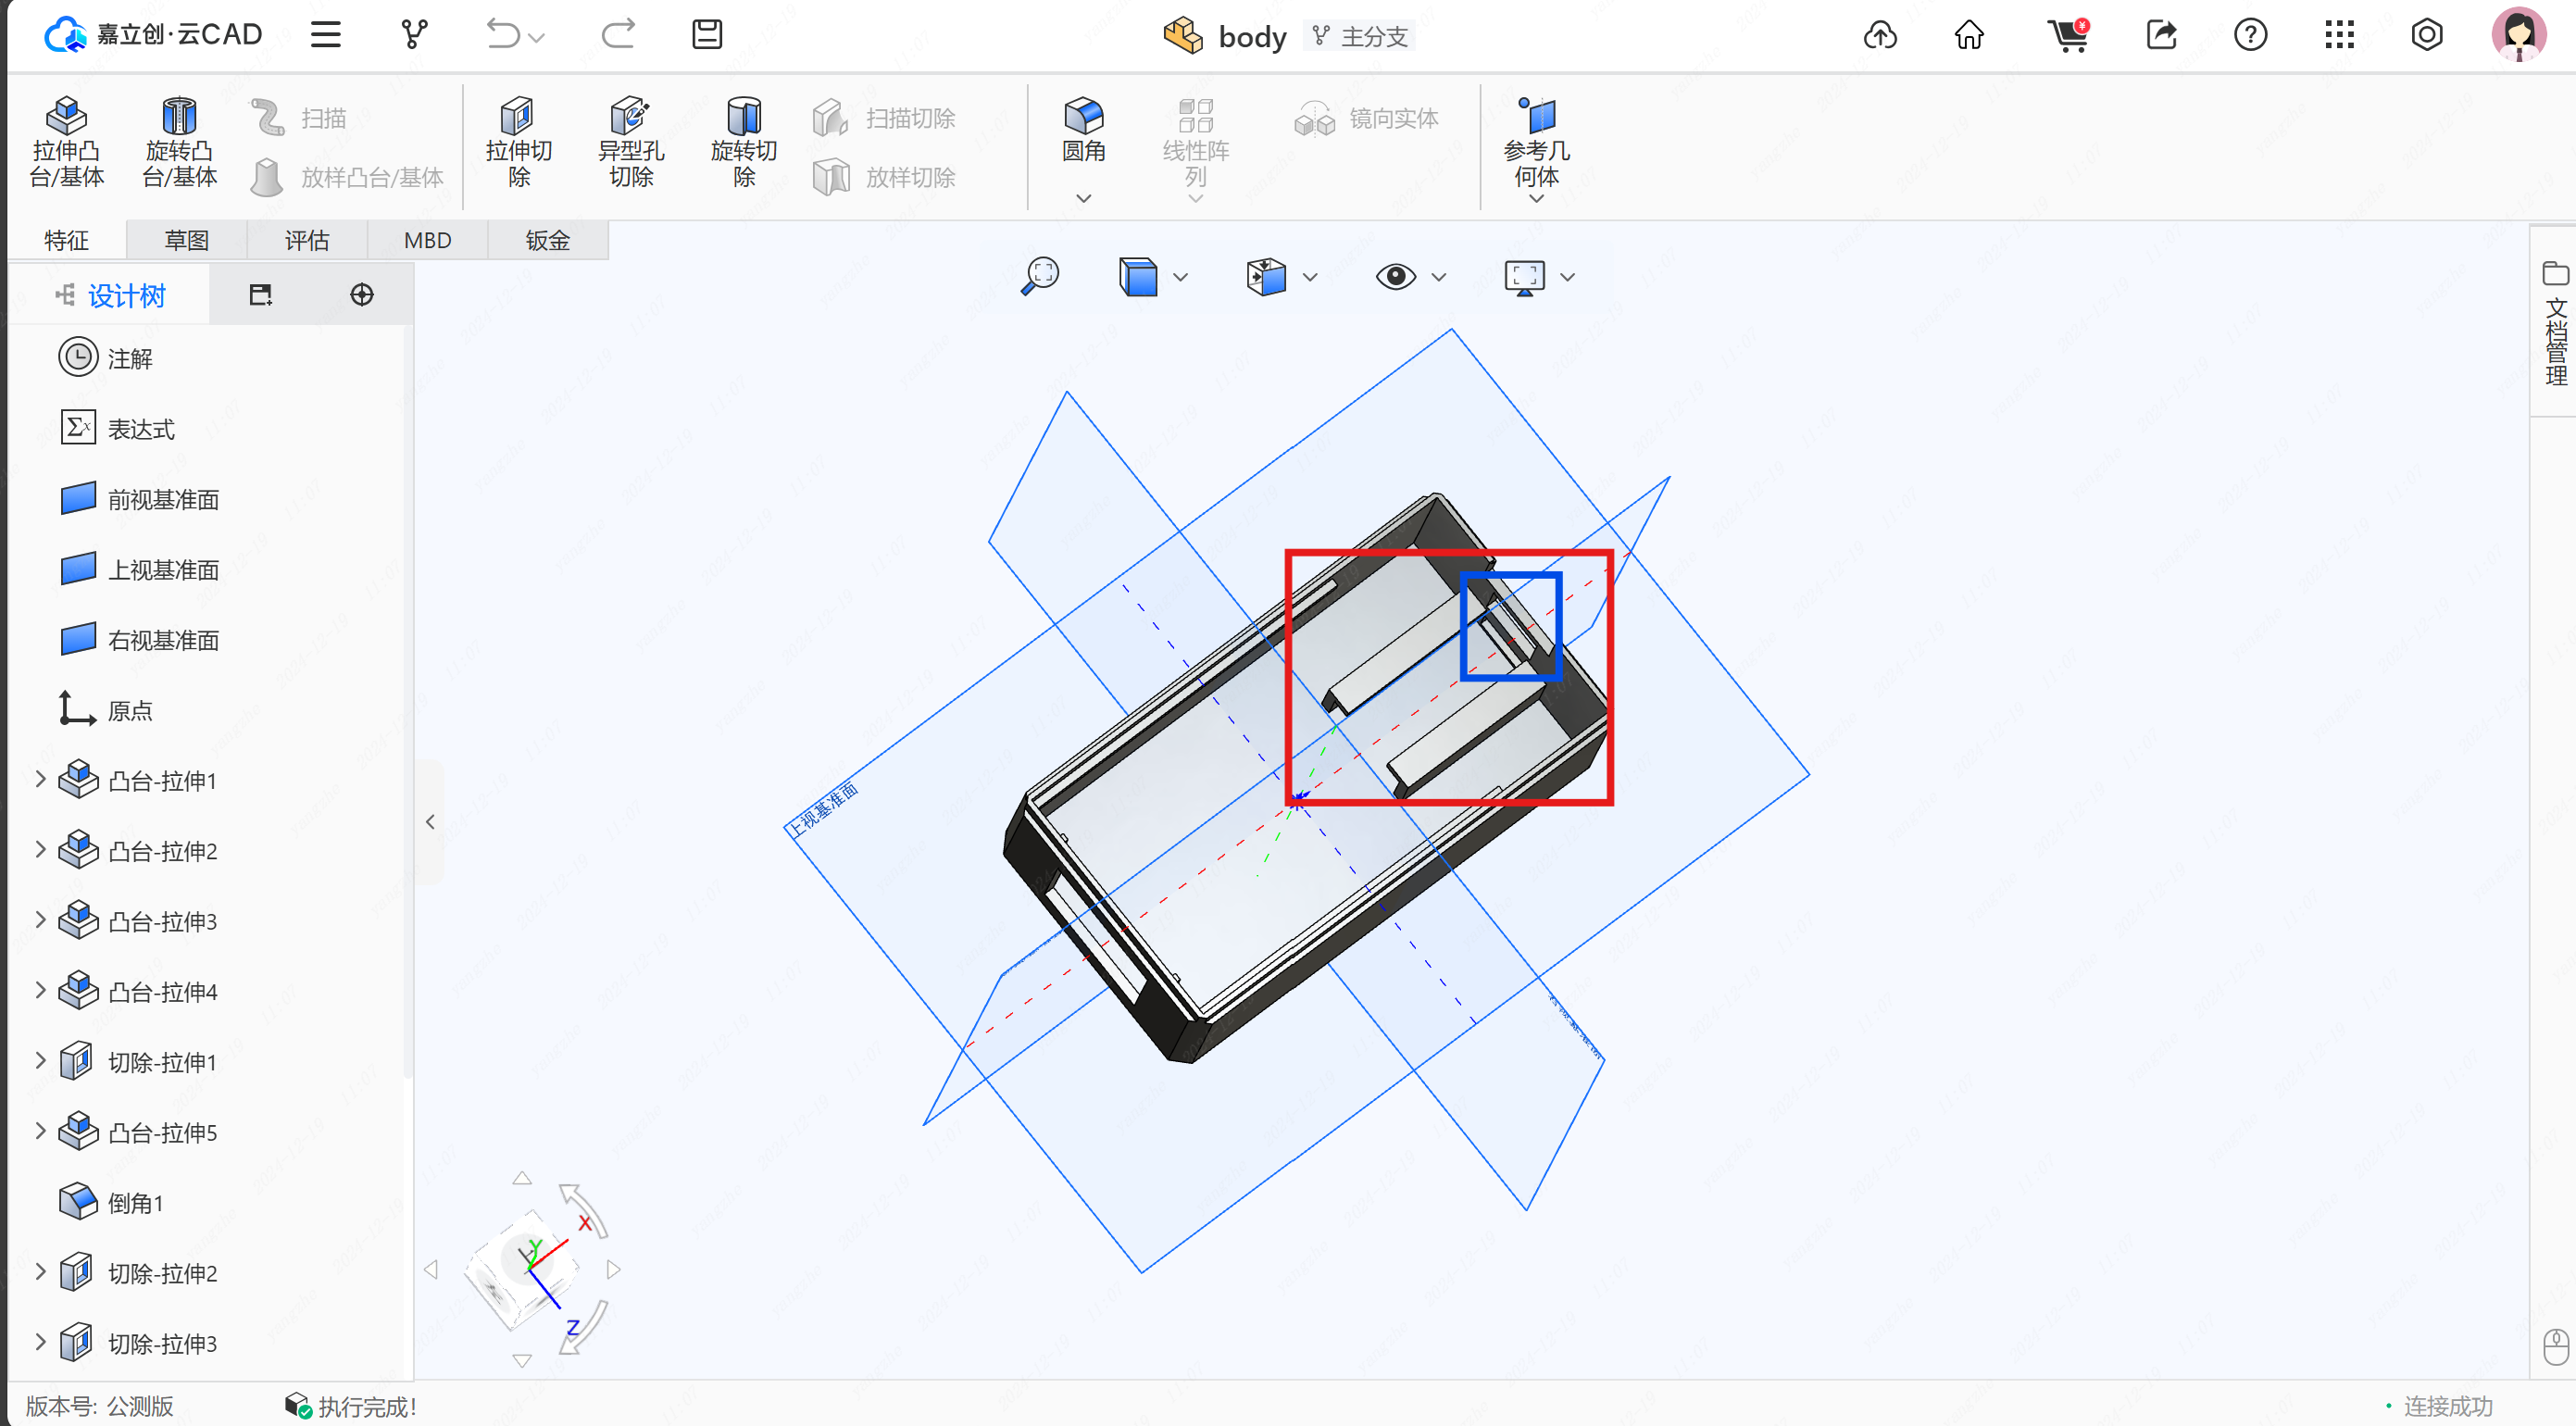Select the Revolve Boss/Base (旋转凸台/基体) tool
Viewport: 2576px width, 1426px height.
tap(179, 141)
